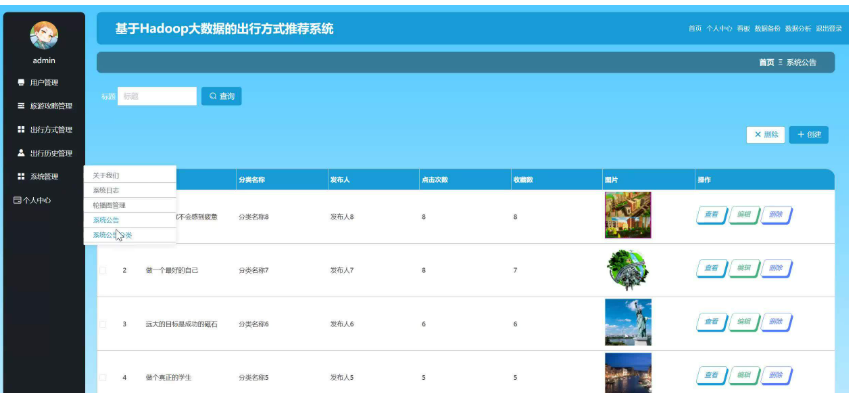Click the 用户管理 sidebar icon

point(21,83)
